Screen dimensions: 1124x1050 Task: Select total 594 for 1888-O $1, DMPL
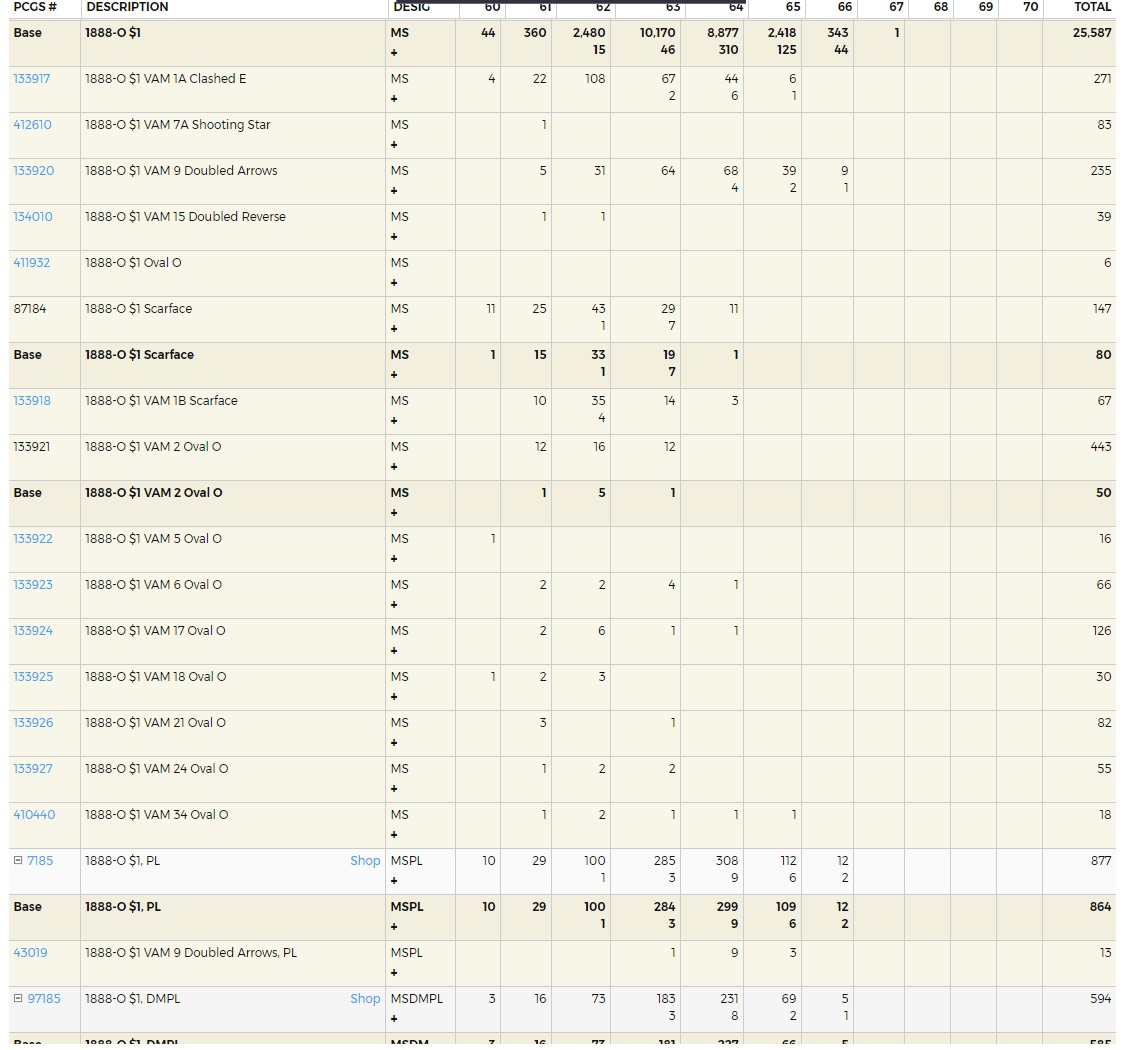click(1100, 998)
